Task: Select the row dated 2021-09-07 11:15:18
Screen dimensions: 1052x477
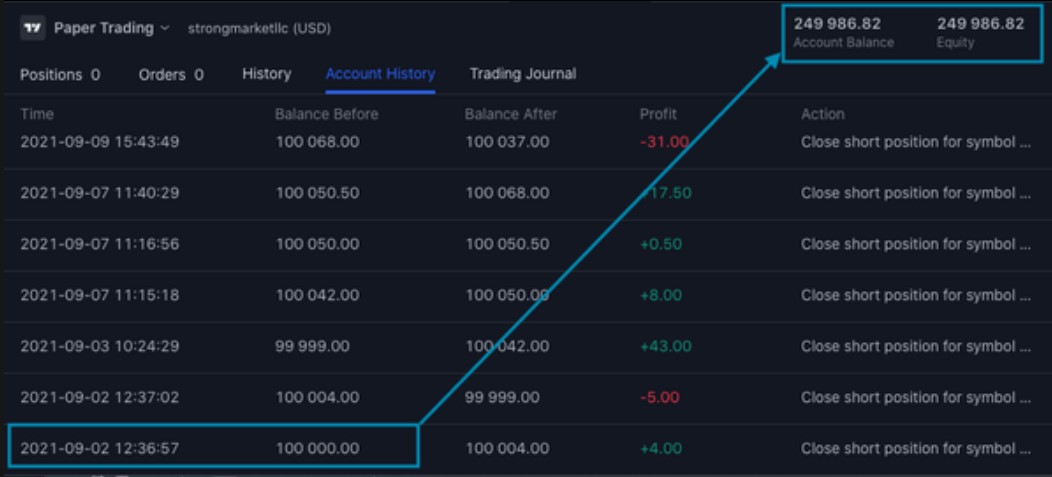Action: click(526, 295)
